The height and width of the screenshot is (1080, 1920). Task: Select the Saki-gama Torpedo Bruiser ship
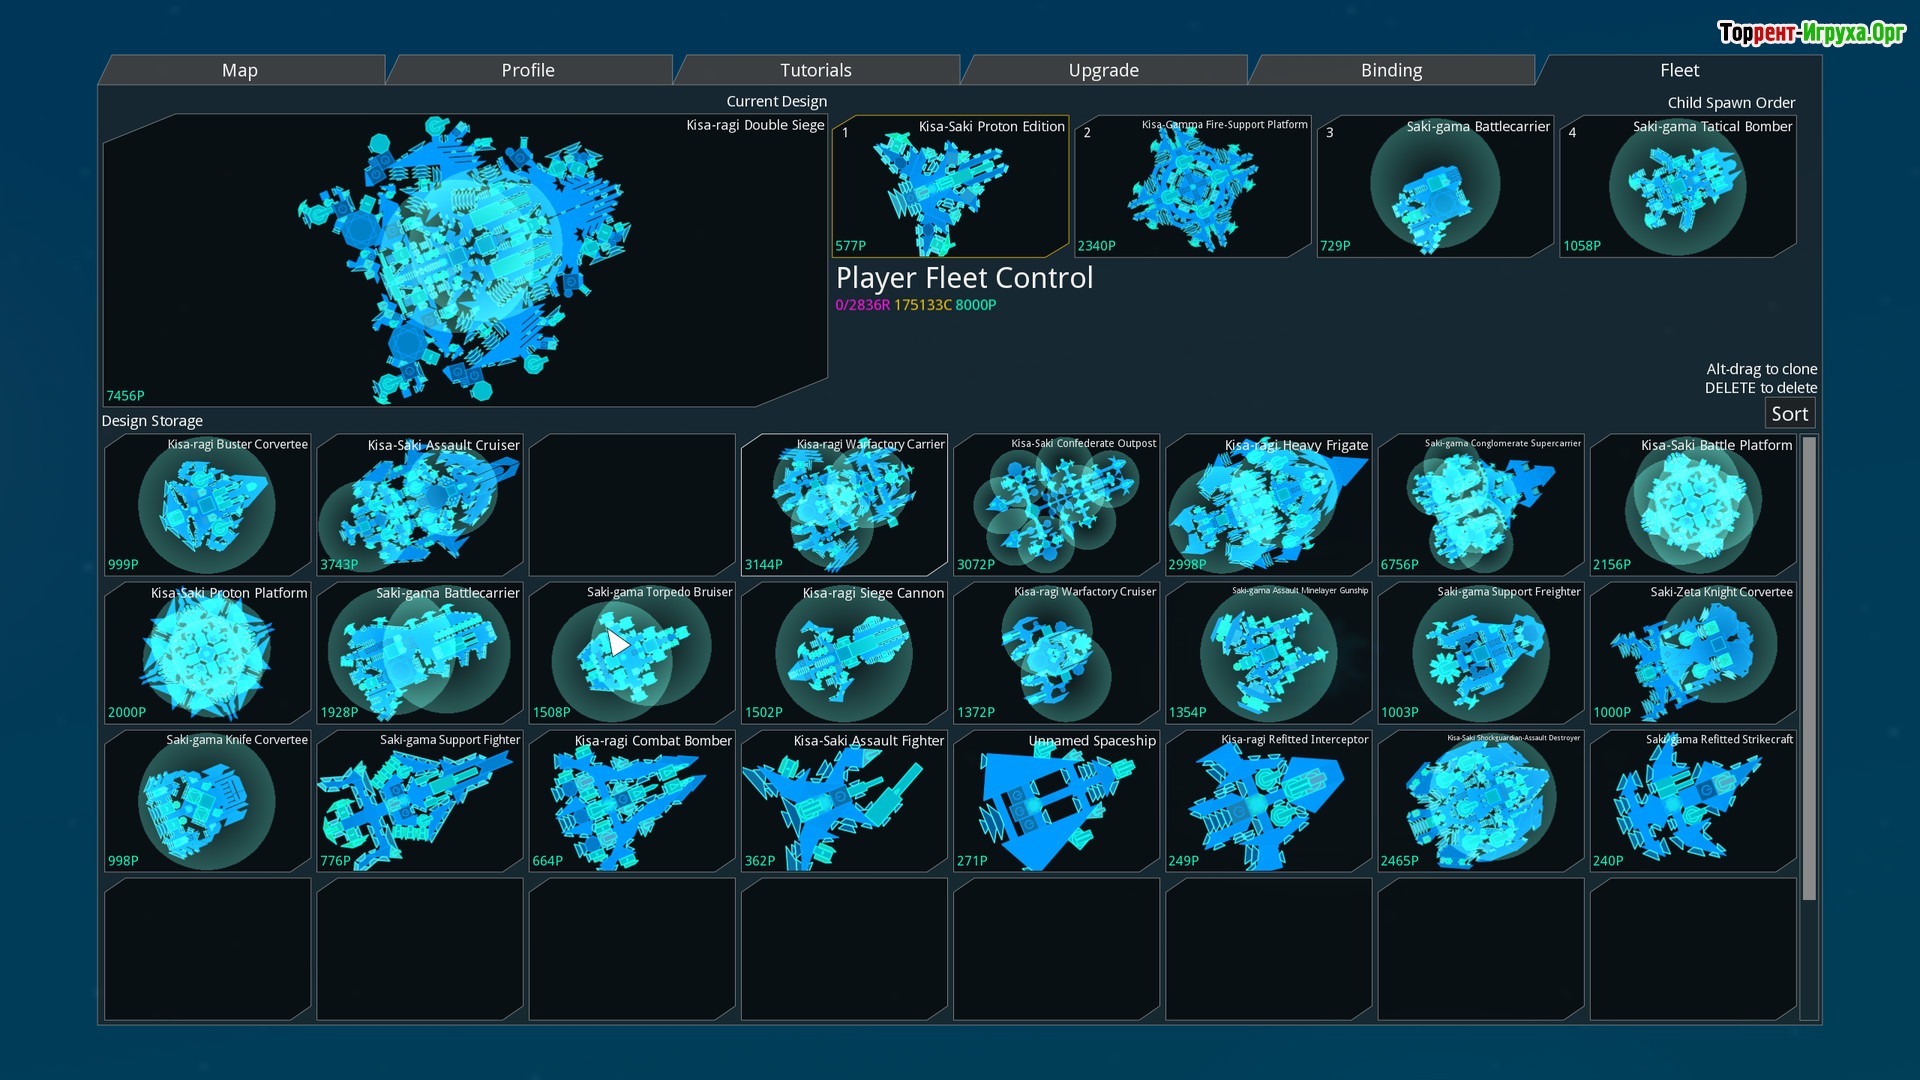click(632, 653)
